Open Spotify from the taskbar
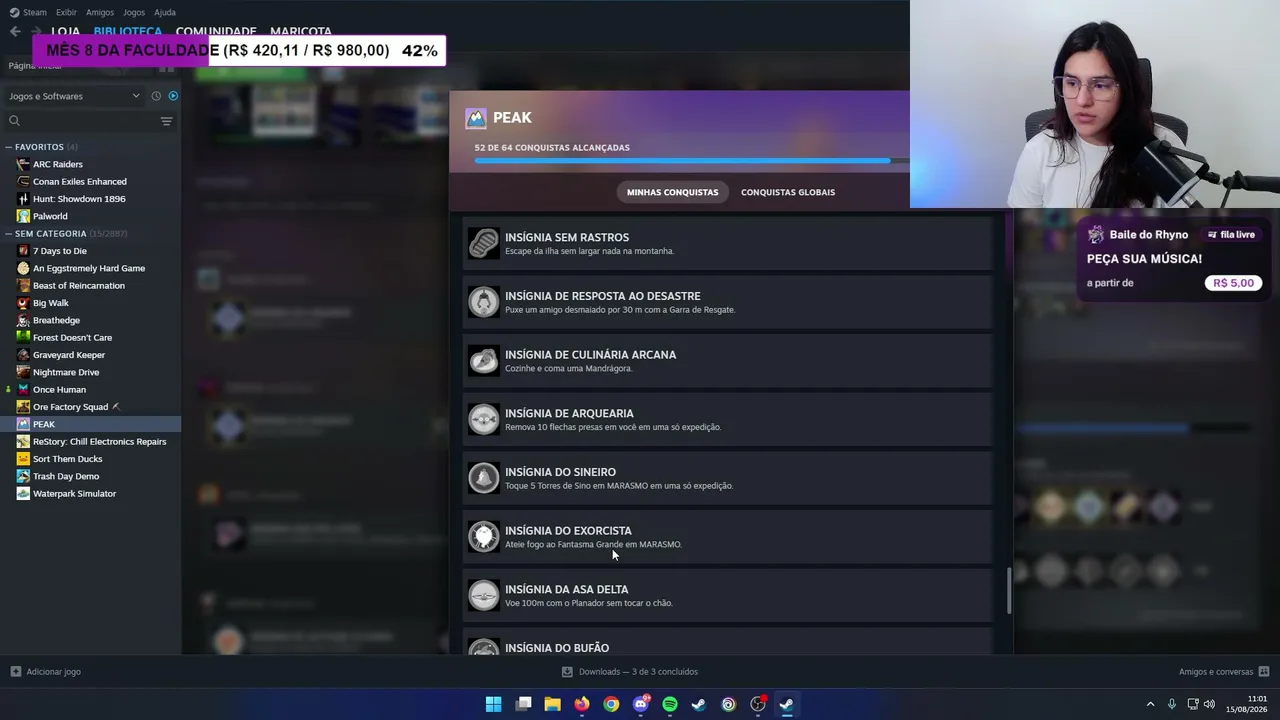 (670, 704)
